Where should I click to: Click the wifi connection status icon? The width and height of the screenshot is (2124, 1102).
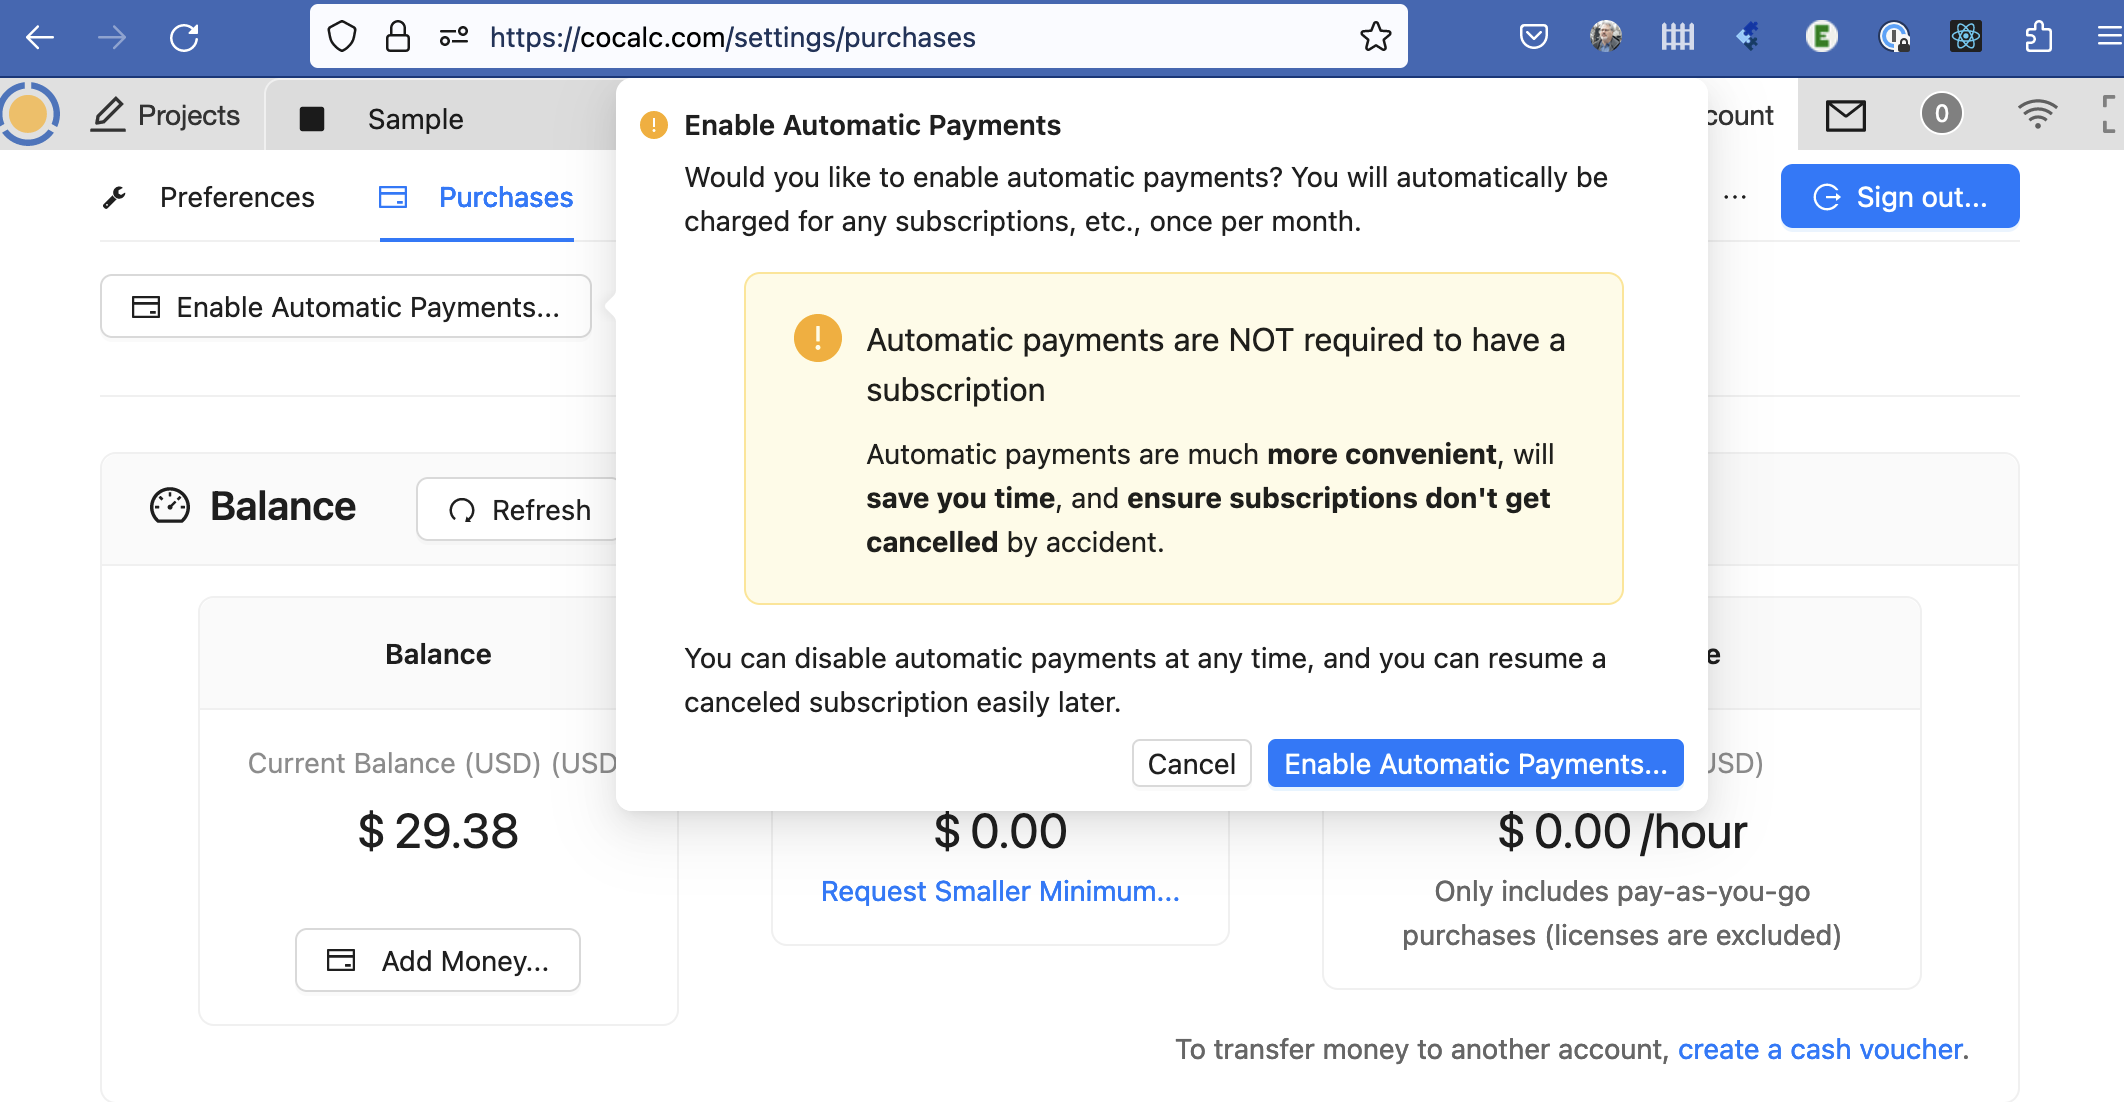(2037, 114)
